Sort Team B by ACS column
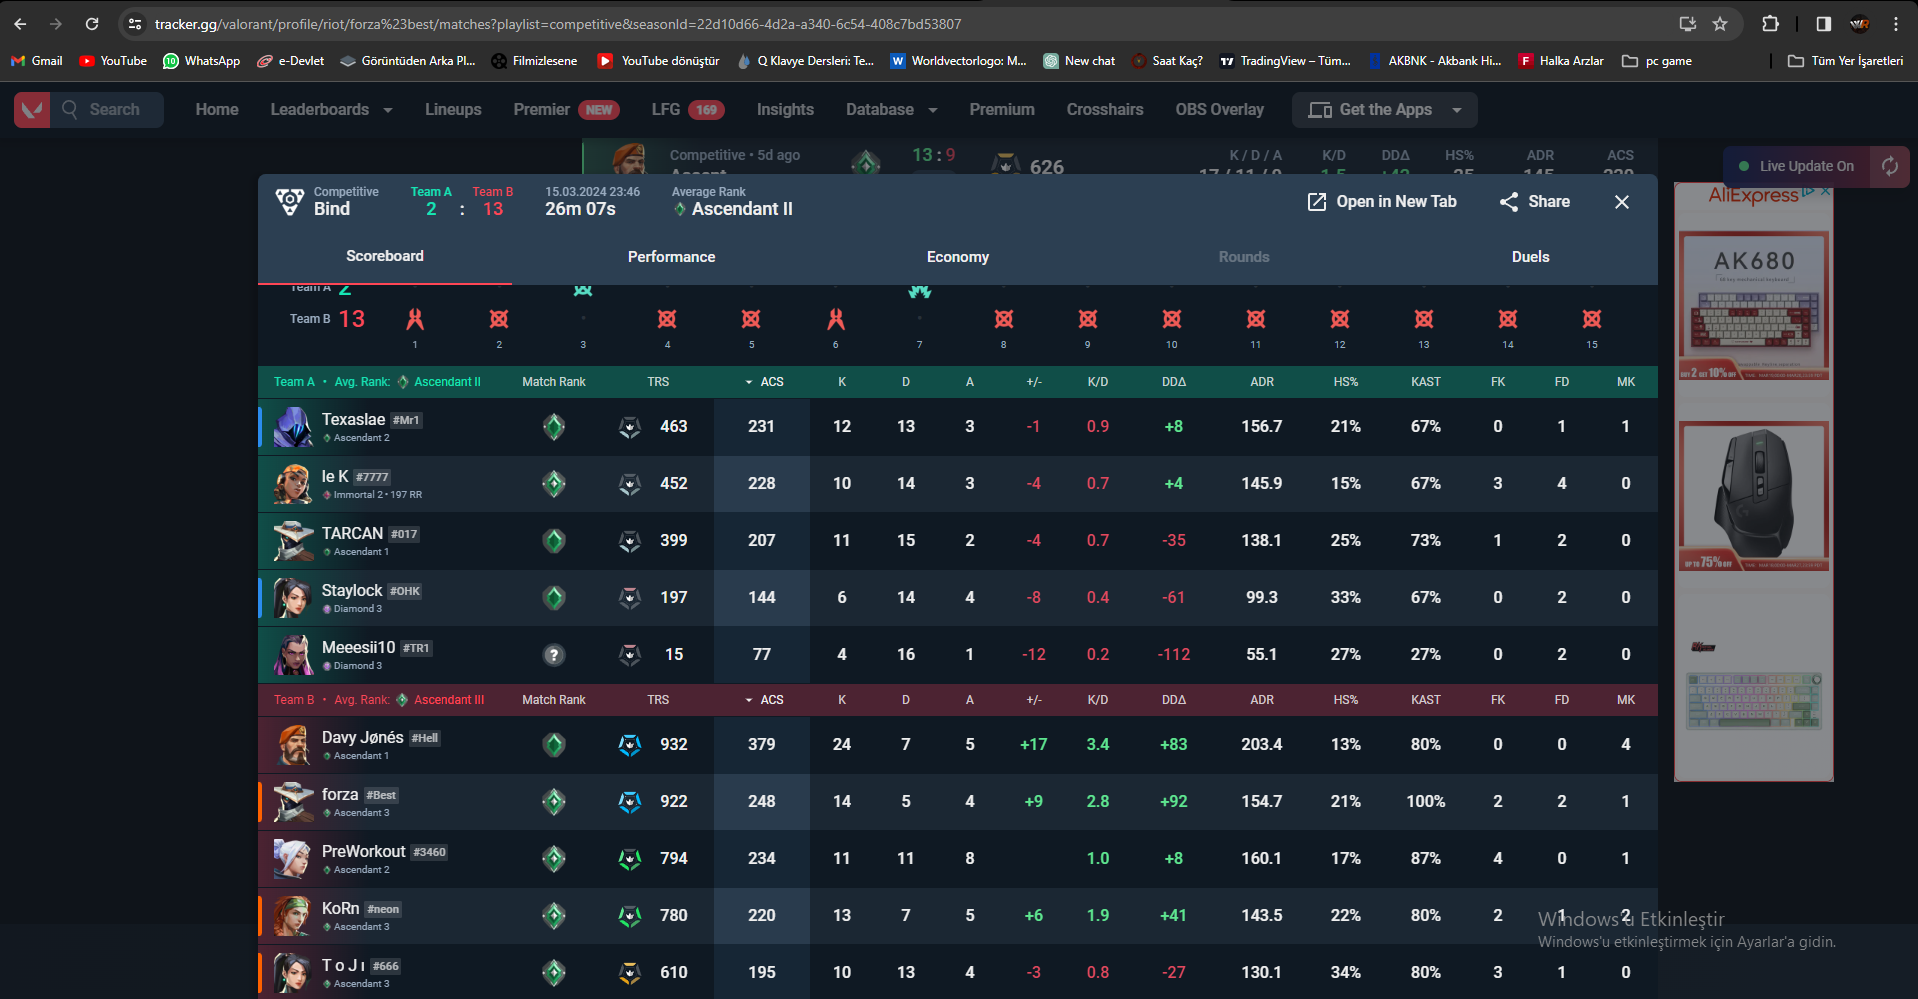The width and height of the screenshot is (1918, 999). (x=765, y=700)
